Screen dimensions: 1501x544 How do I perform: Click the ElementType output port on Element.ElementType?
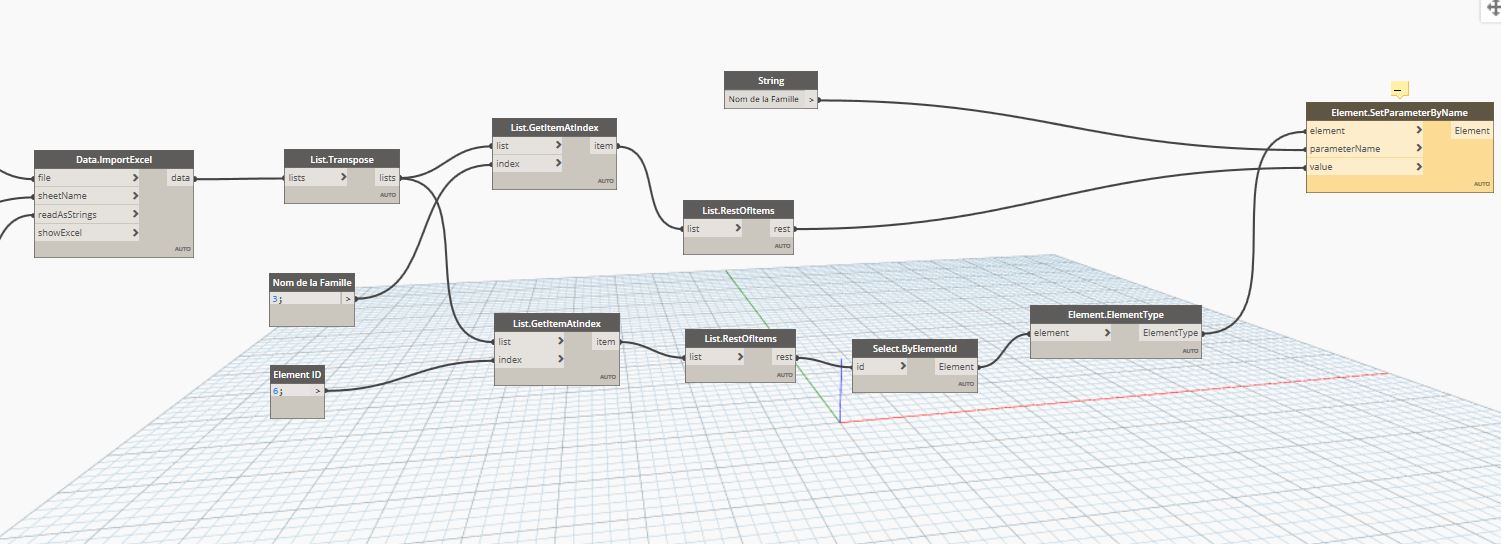1169,333
